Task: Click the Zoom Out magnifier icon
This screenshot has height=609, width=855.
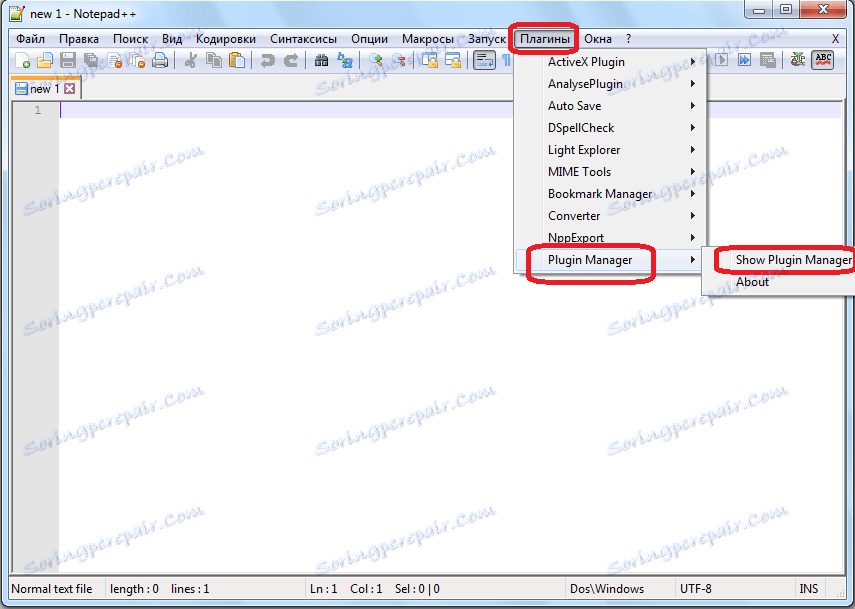Action: pyautogui.click(x=399, y=60)
